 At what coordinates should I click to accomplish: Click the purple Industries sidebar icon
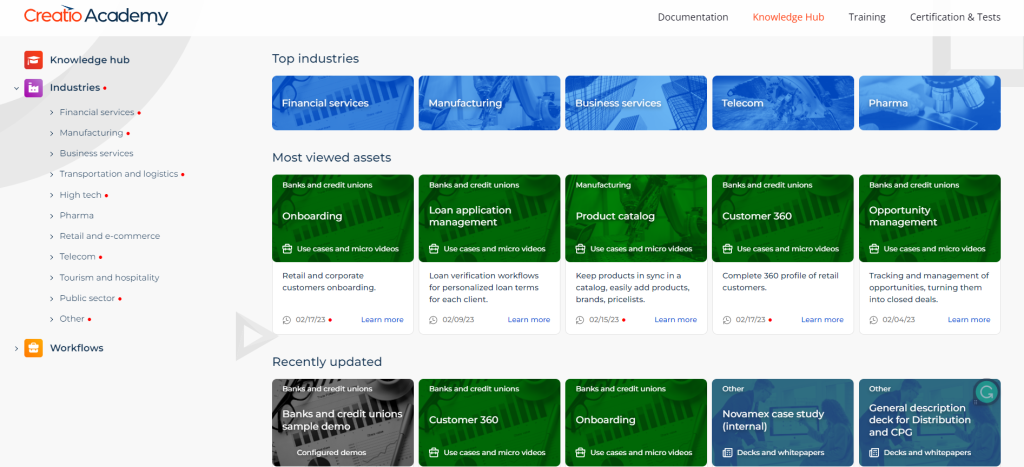tap(33, 88)
